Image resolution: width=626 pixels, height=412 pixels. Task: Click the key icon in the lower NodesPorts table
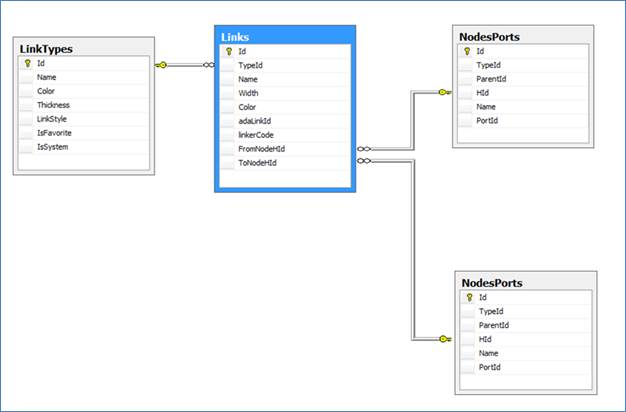click(x=470, y=297)
